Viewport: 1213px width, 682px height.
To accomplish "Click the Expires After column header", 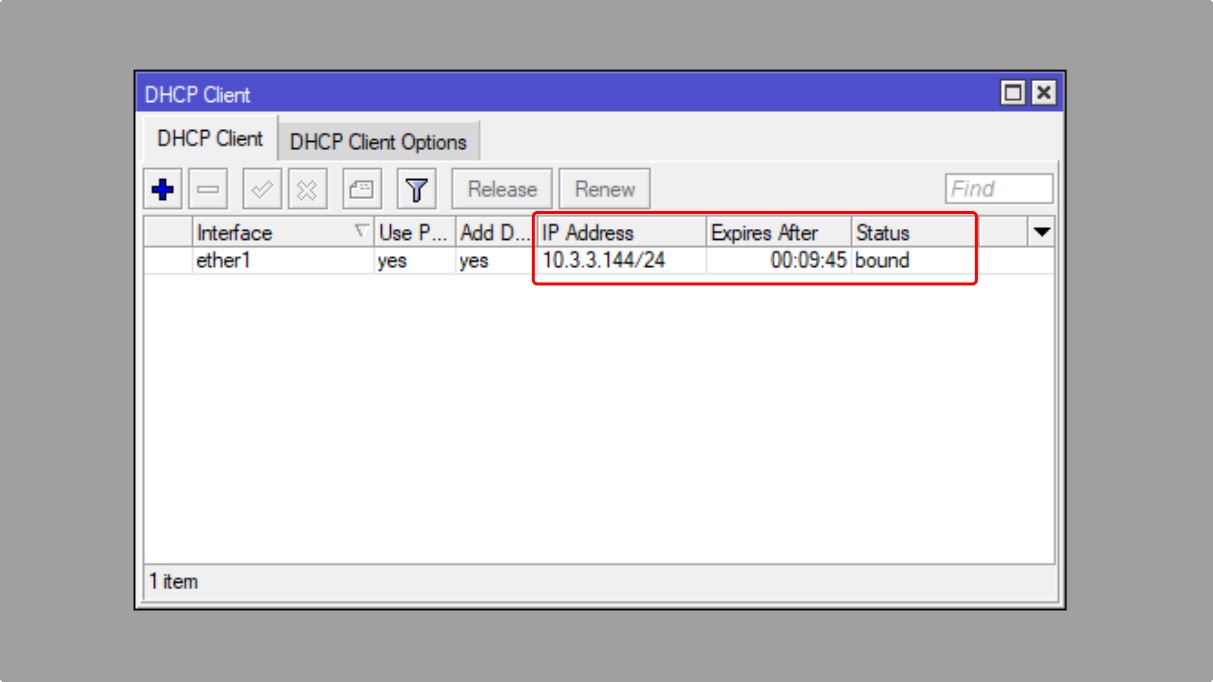I will pos(777,233).
